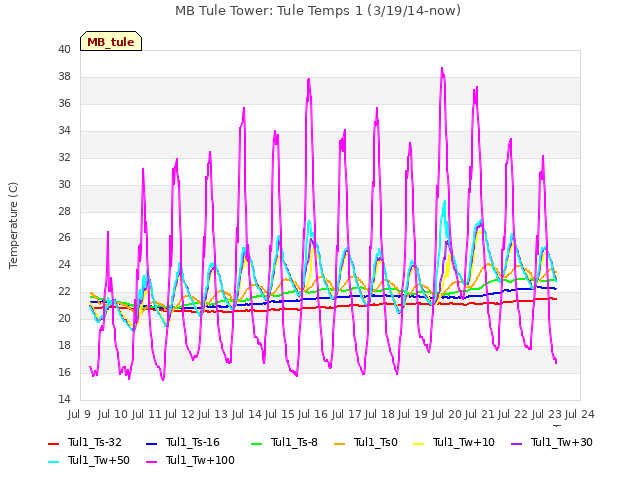
Task: Click the blue Tul1_Ts-16 legend swatch
Action: click(x=151, y=443)
